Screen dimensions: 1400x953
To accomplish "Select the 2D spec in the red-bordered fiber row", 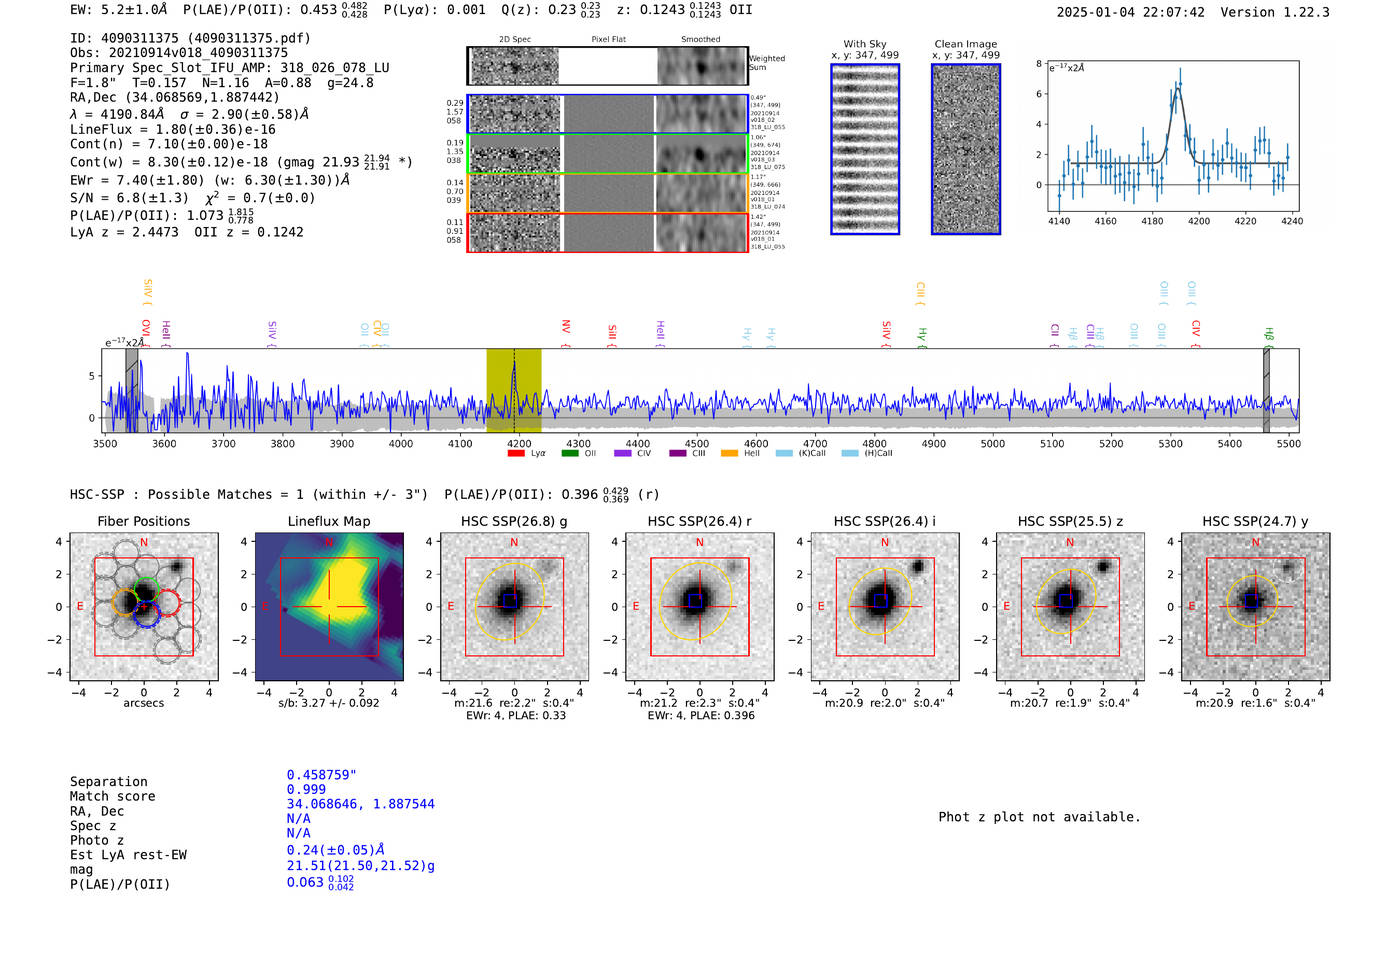I will (x=515, y=233).
